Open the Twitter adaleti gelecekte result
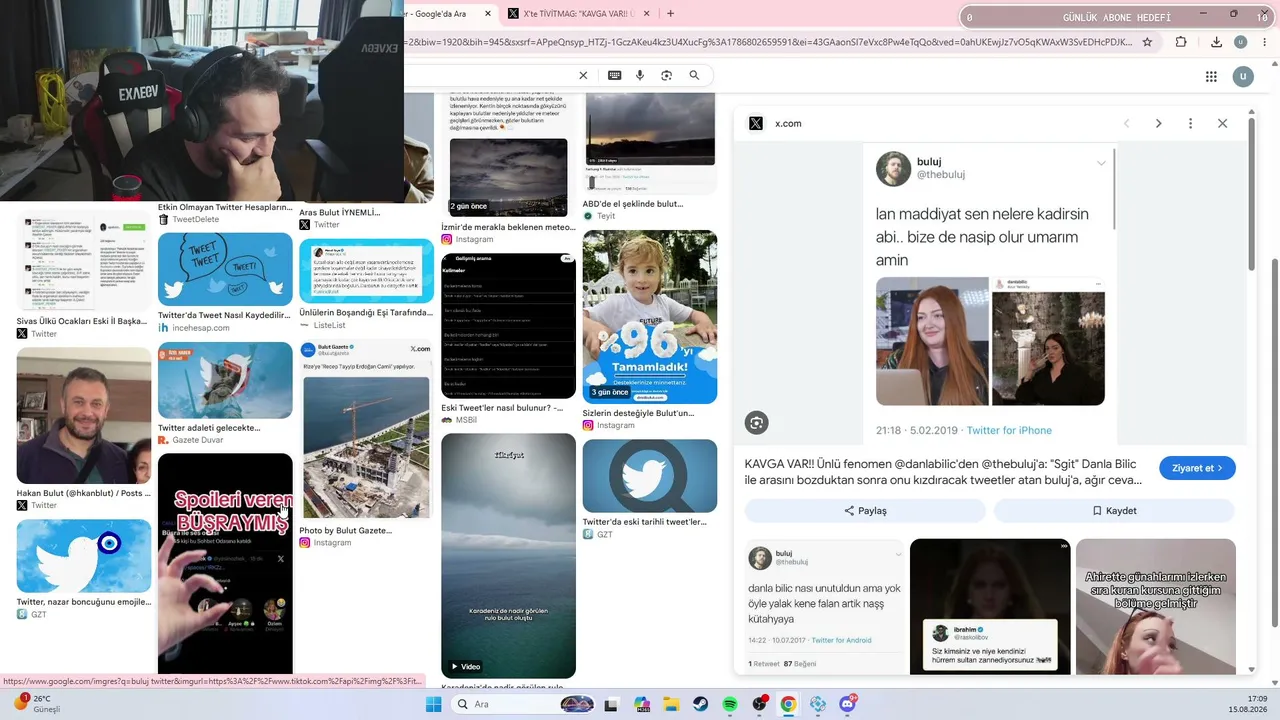This screenshot has height=720, width=1280. point(209,428)
